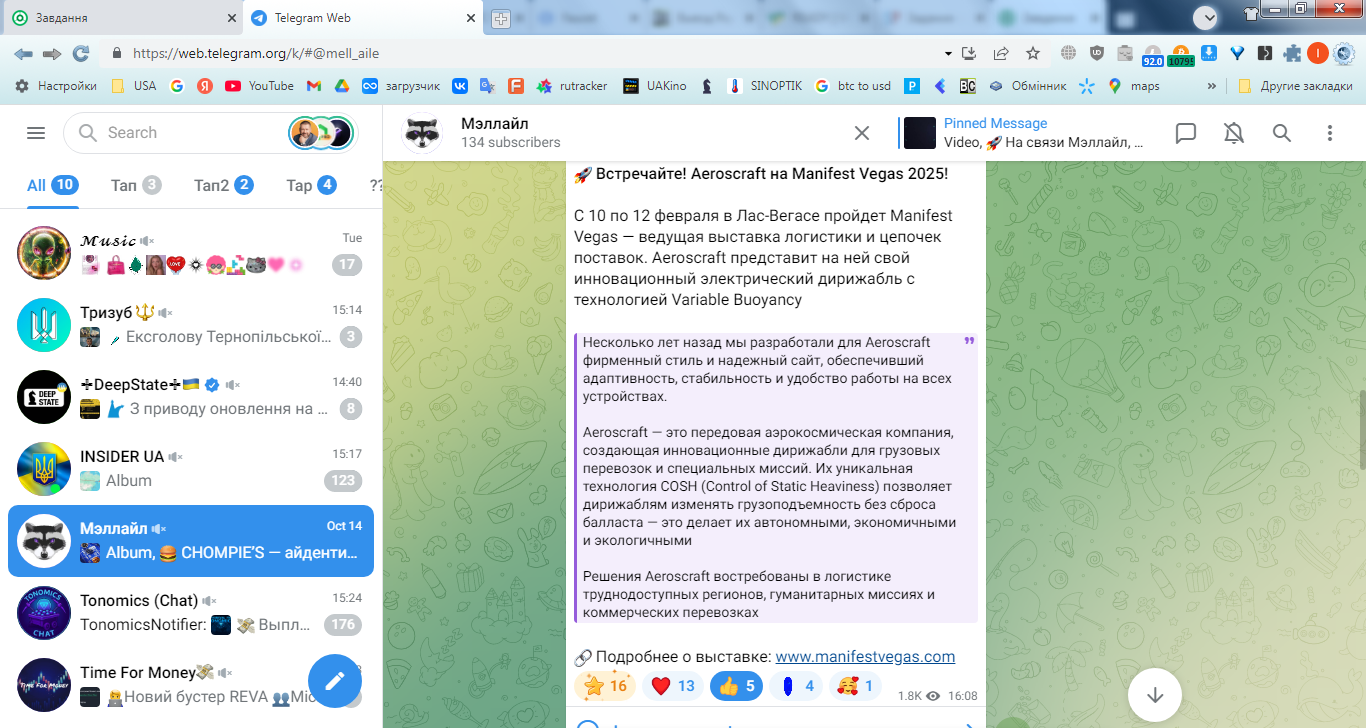Open channel comments discussion icon

pyautogui.click(x=1186, y=133)
